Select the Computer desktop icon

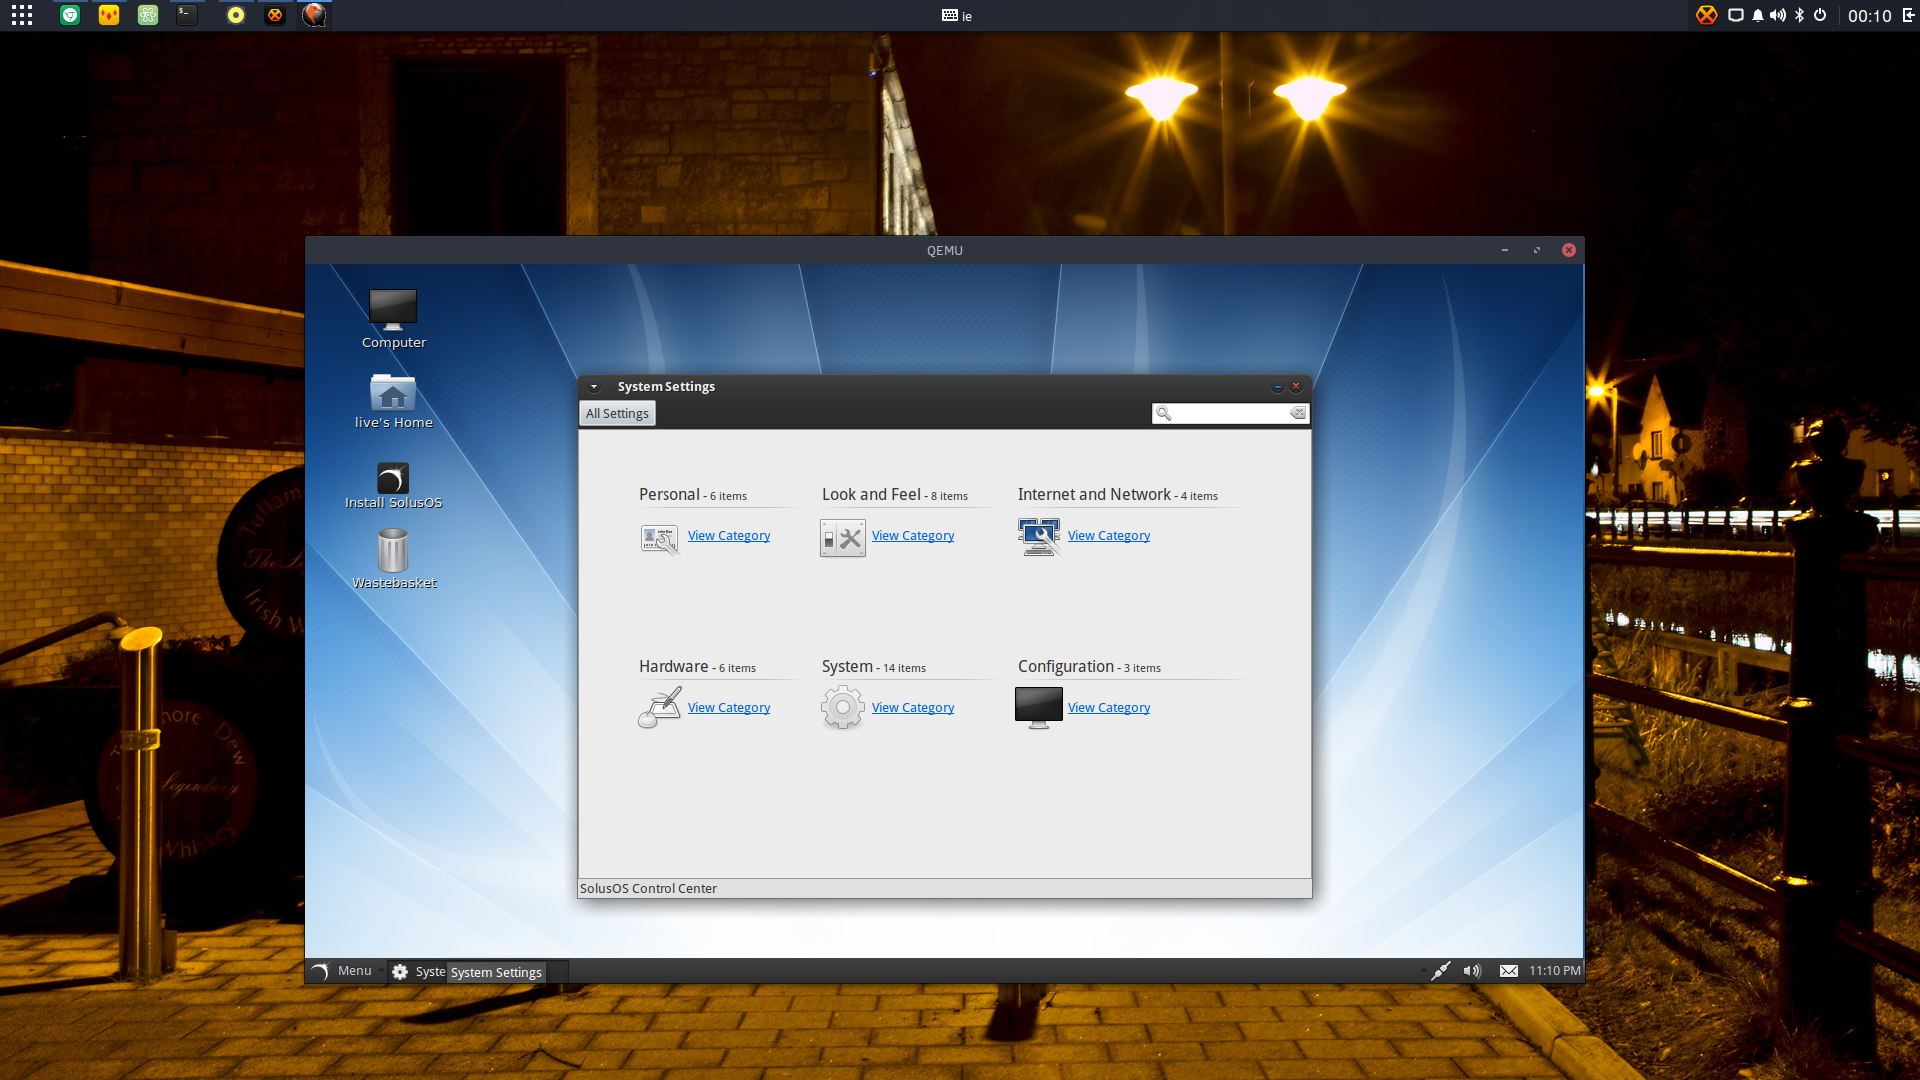[x=393, y=319]
